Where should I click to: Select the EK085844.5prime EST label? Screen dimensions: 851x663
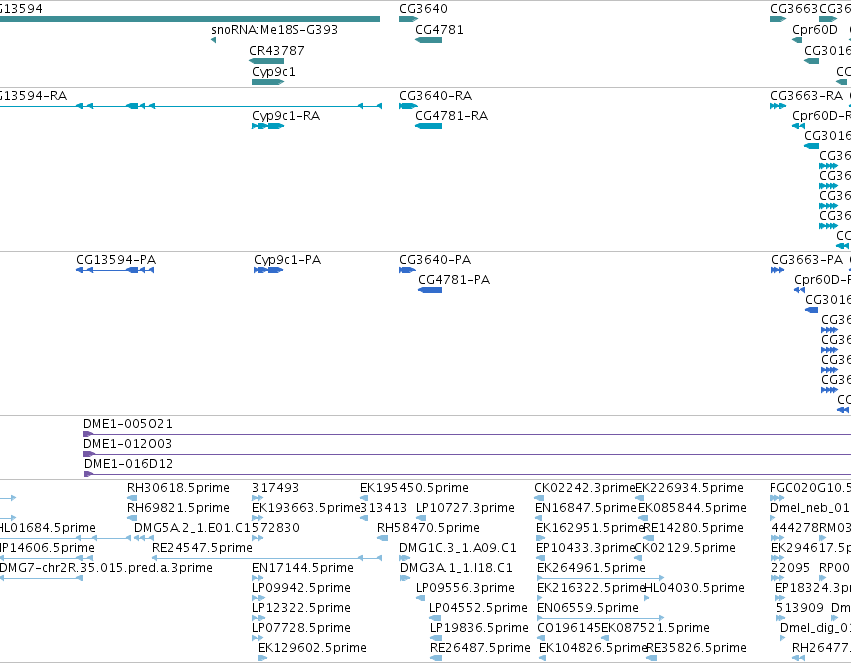692,508
